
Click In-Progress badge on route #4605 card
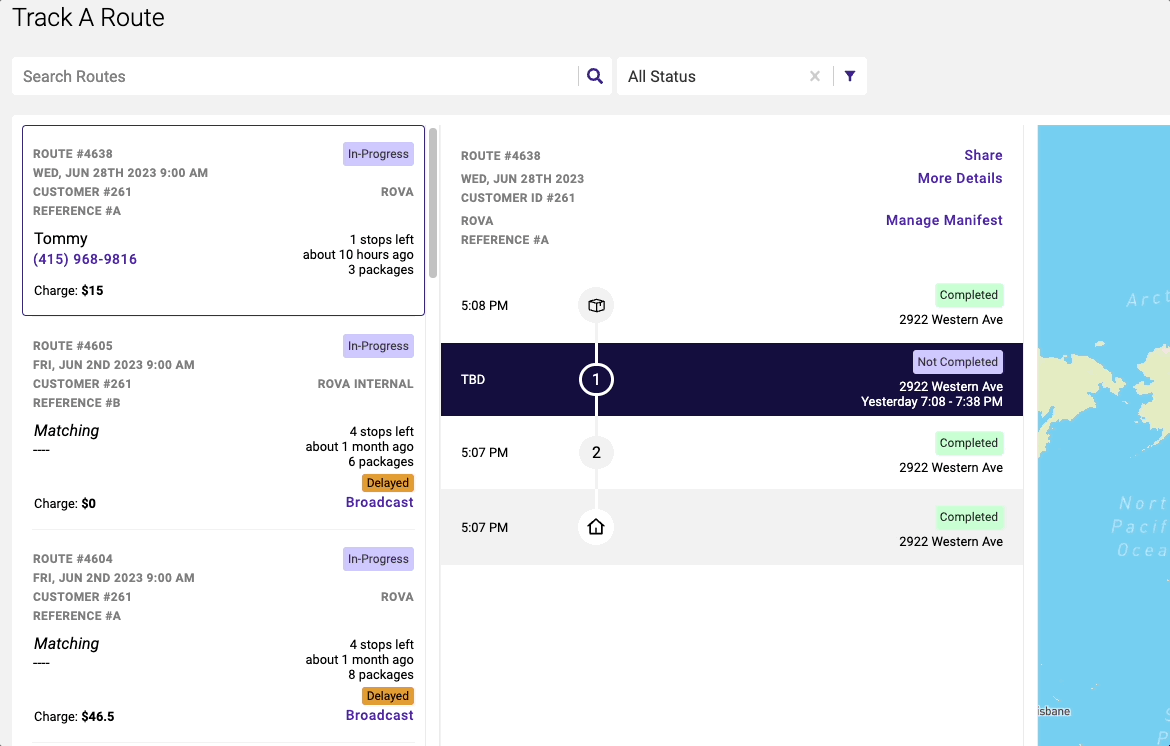[378, 346]
